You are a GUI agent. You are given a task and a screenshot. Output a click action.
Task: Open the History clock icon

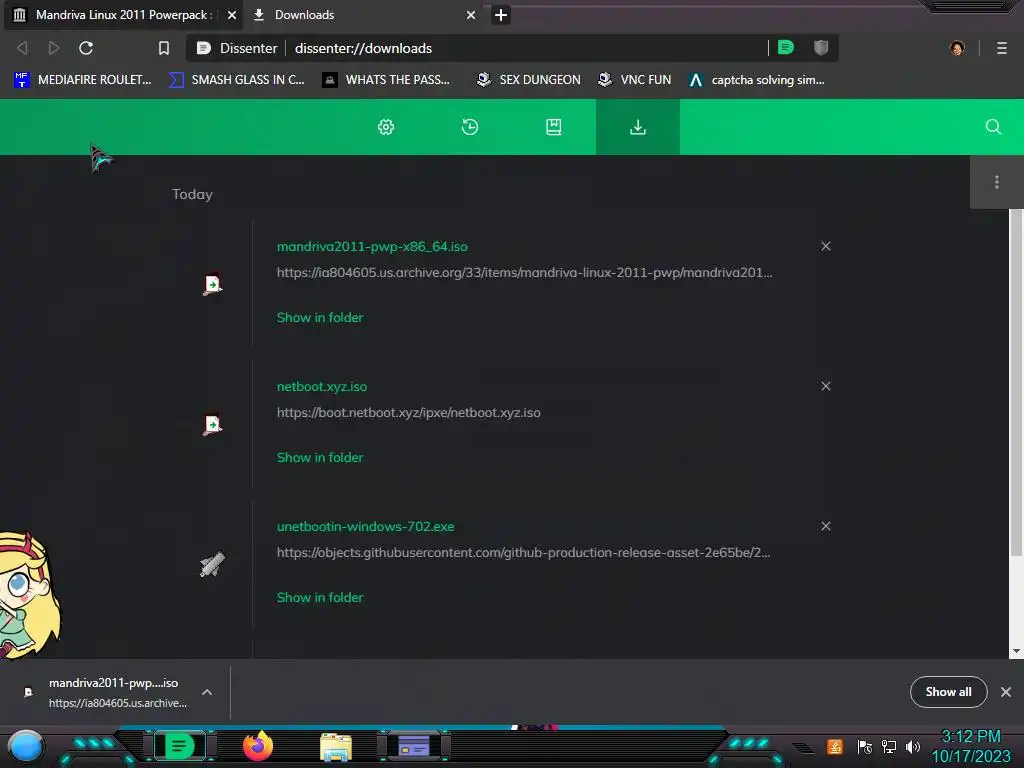coord(470,127)
